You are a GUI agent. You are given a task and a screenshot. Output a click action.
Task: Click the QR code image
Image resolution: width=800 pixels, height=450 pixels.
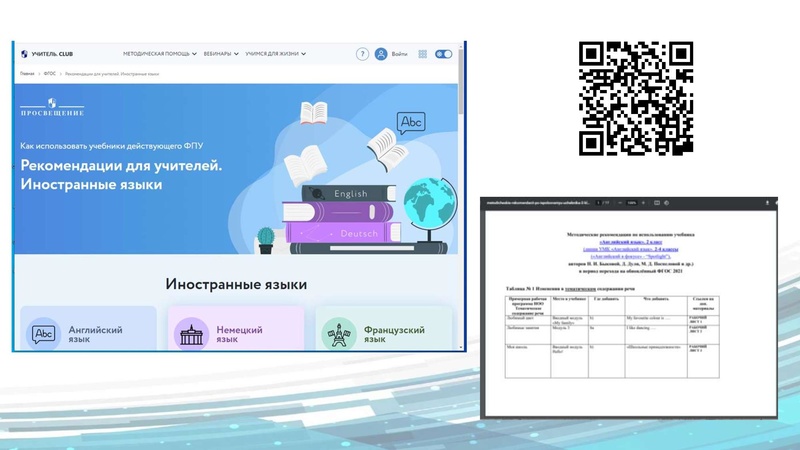coord(636,98)
